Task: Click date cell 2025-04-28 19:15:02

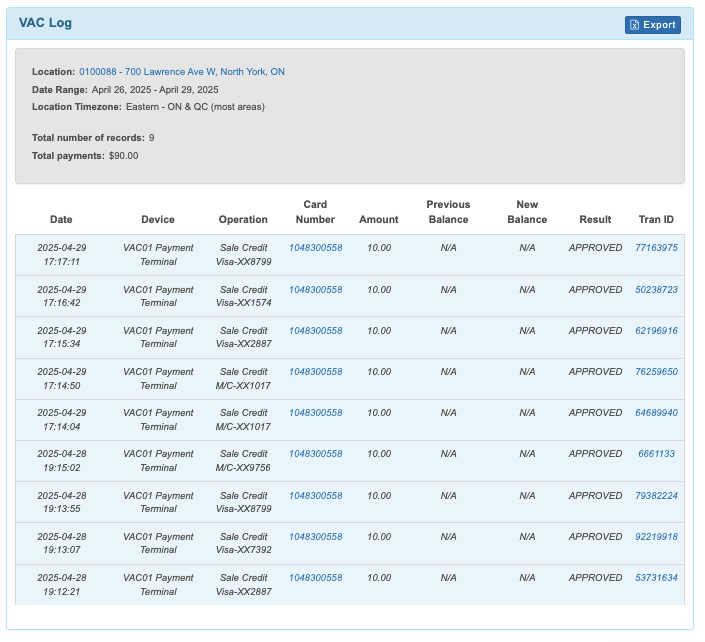Action: tap(62, 460)
